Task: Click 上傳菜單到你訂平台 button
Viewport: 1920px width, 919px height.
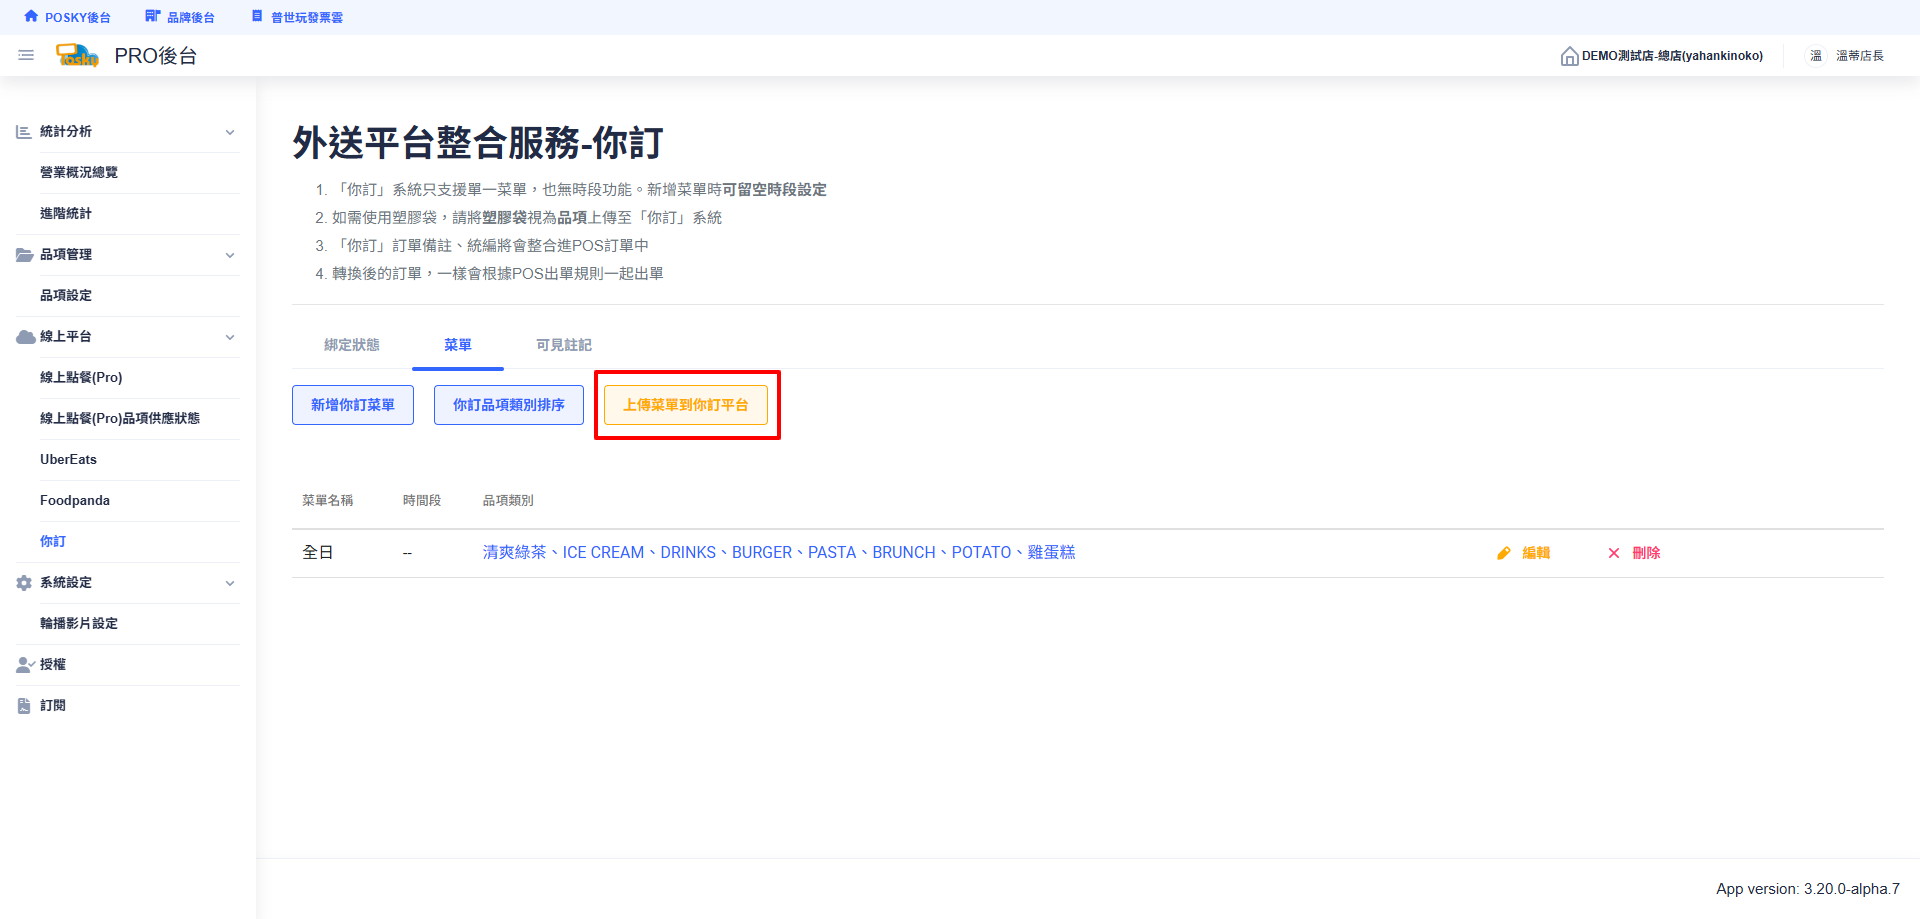Action: (686, 405)
